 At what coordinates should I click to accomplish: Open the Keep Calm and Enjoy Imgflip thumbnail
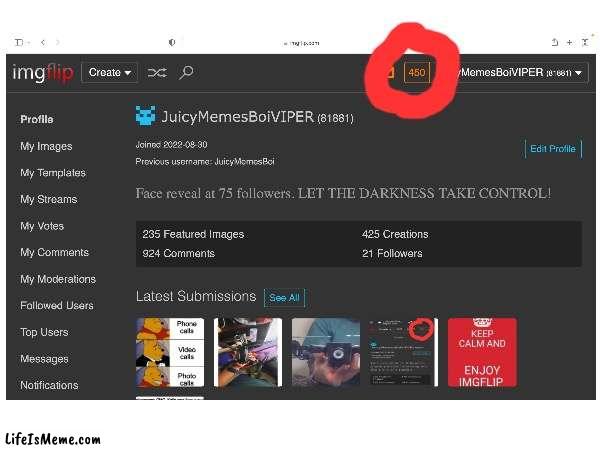(482, 352)
